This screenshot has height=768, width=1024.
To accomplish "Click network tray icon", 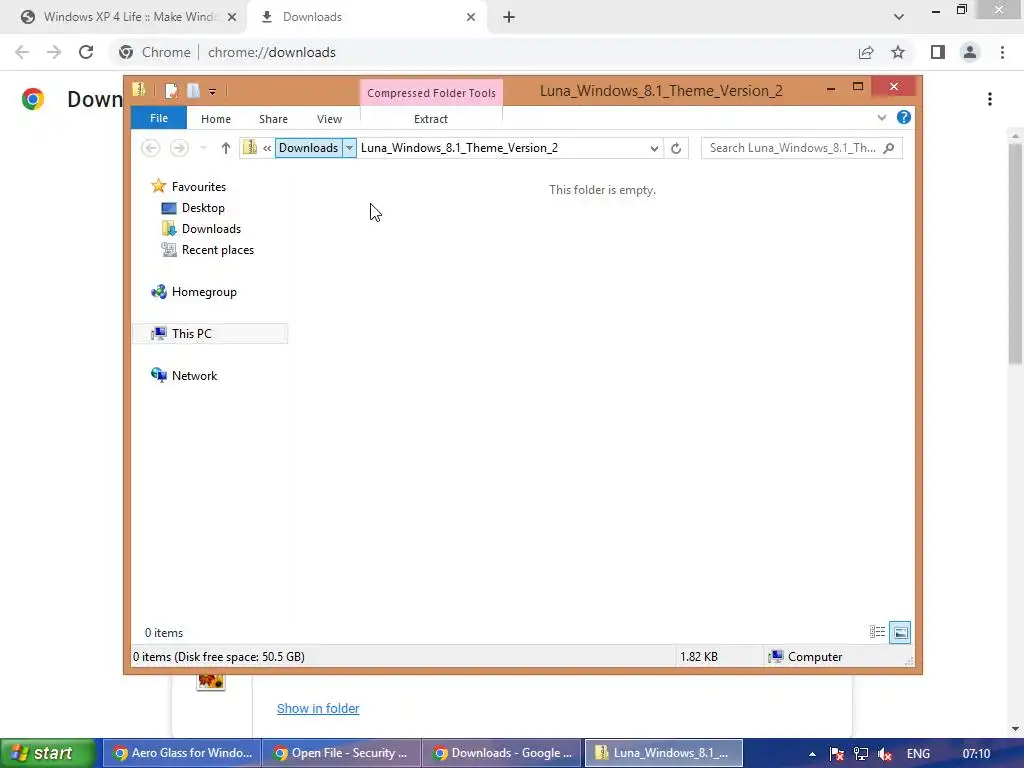I will [861, 754].
